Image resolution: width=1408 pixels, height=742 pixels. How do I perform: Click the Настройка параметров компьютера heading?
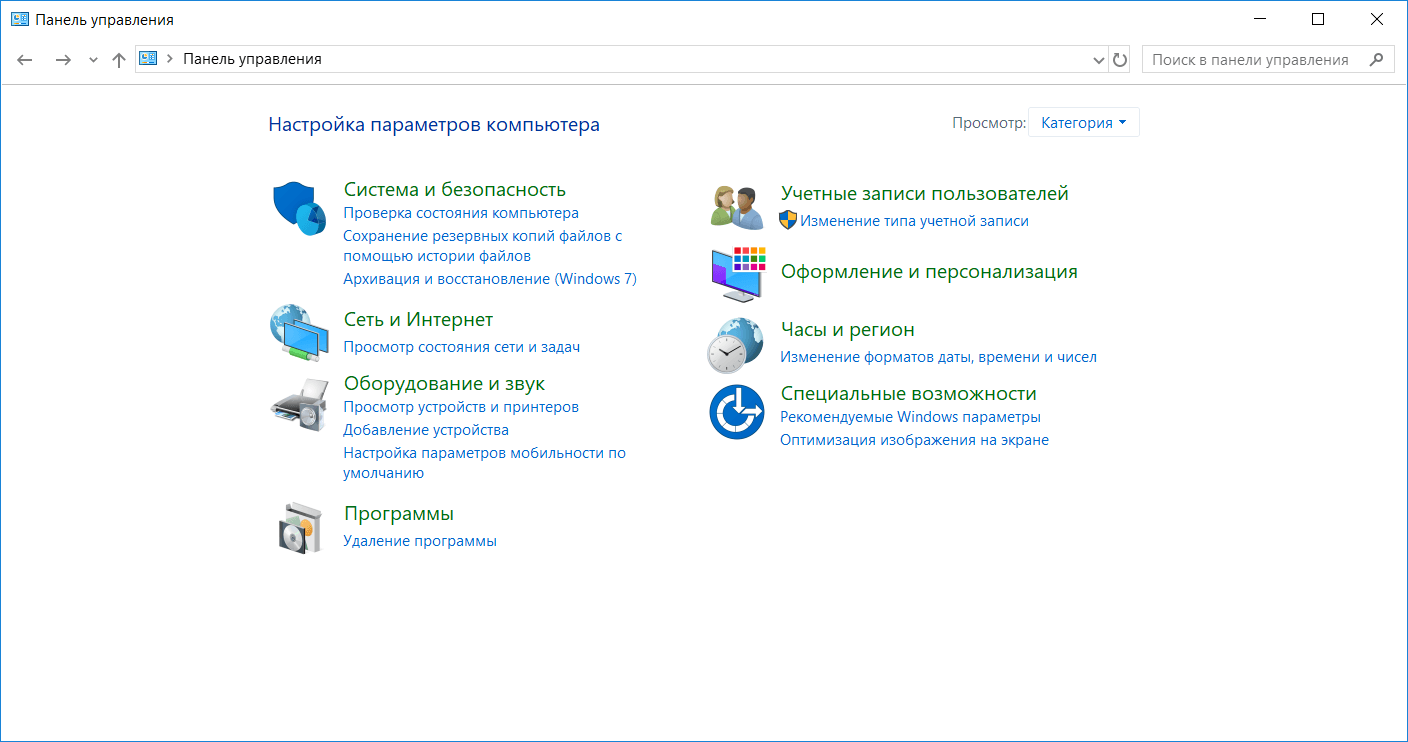point(434,125)
